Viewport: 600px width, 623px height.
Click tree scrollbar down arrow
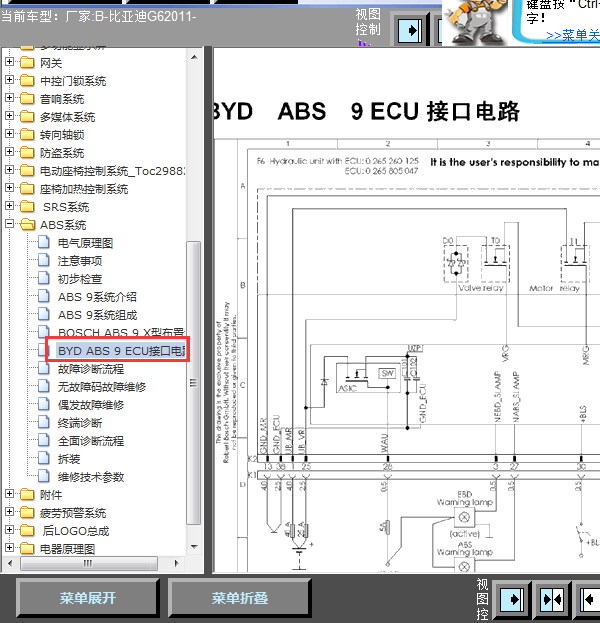(194, 547)
